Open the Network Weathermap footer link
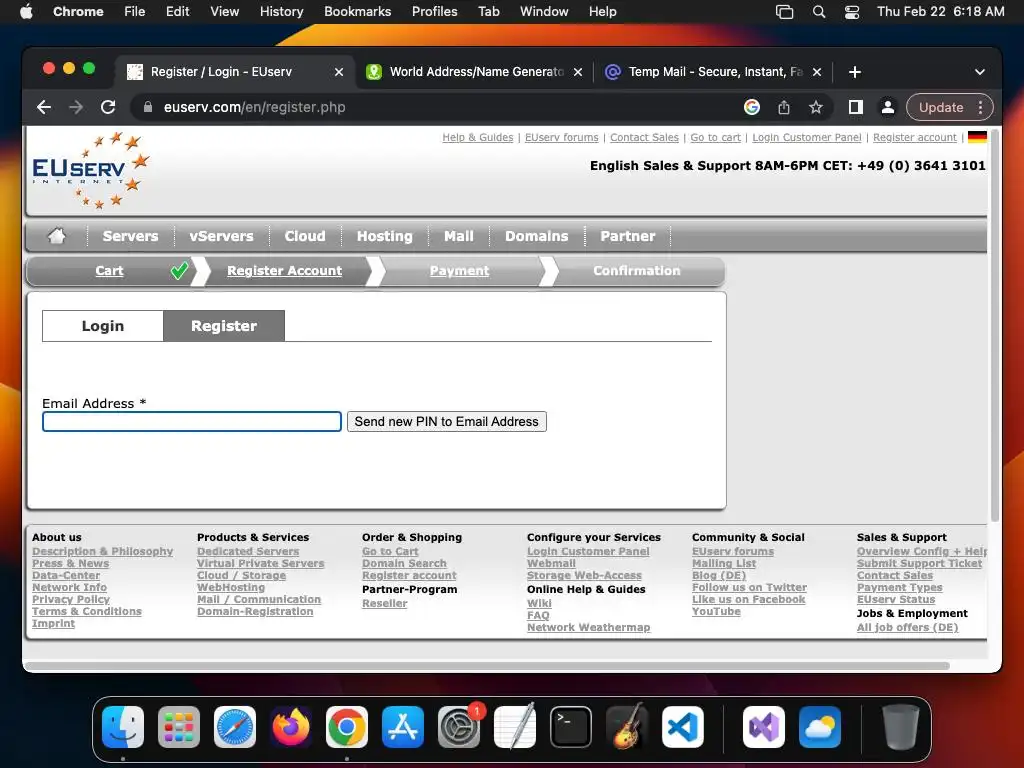1024x768 pixels. [x=588, y=628]
